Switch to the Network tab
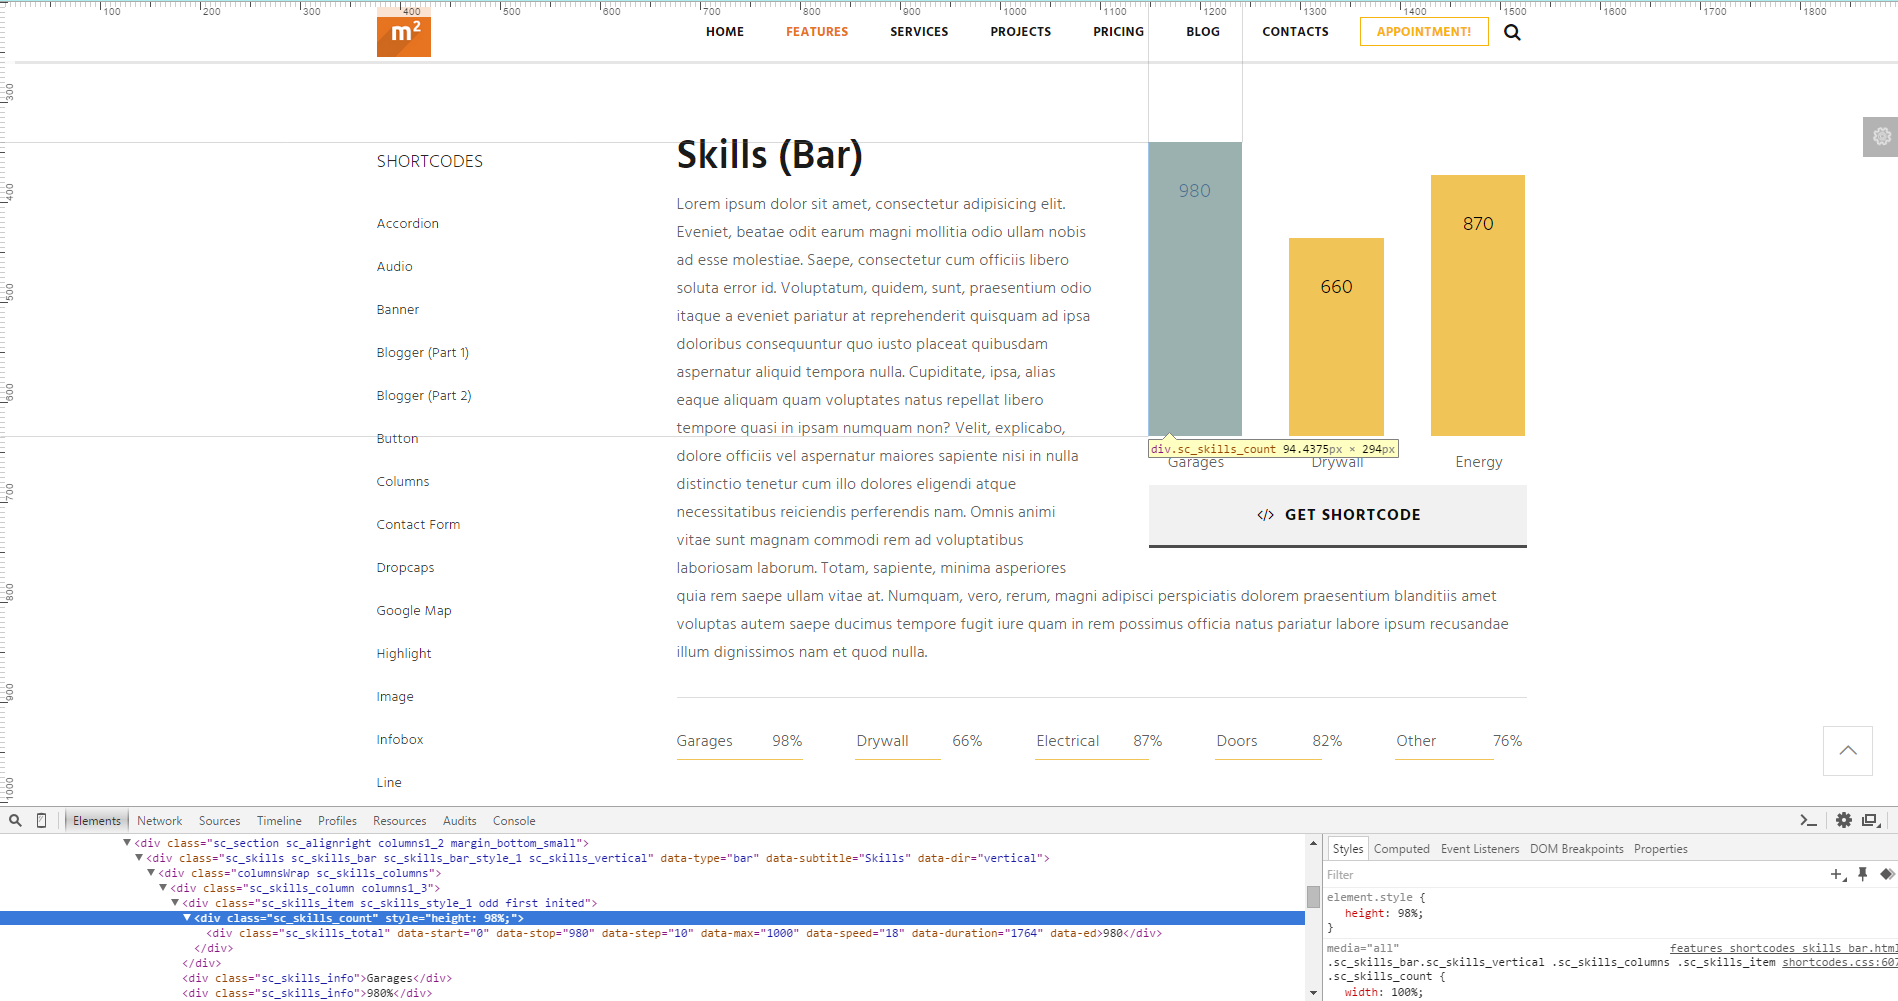The width and height of the screenshot is (1898, 1001). (159, 821)
